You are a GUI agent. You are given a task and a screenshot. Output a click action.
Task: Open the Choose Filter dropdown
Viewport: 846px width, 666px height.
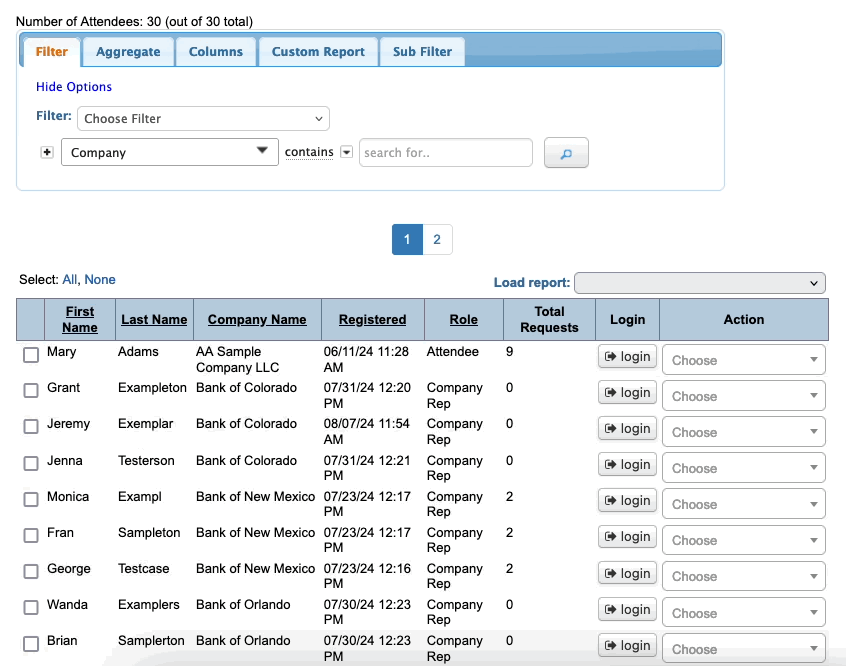coord(203,118)
